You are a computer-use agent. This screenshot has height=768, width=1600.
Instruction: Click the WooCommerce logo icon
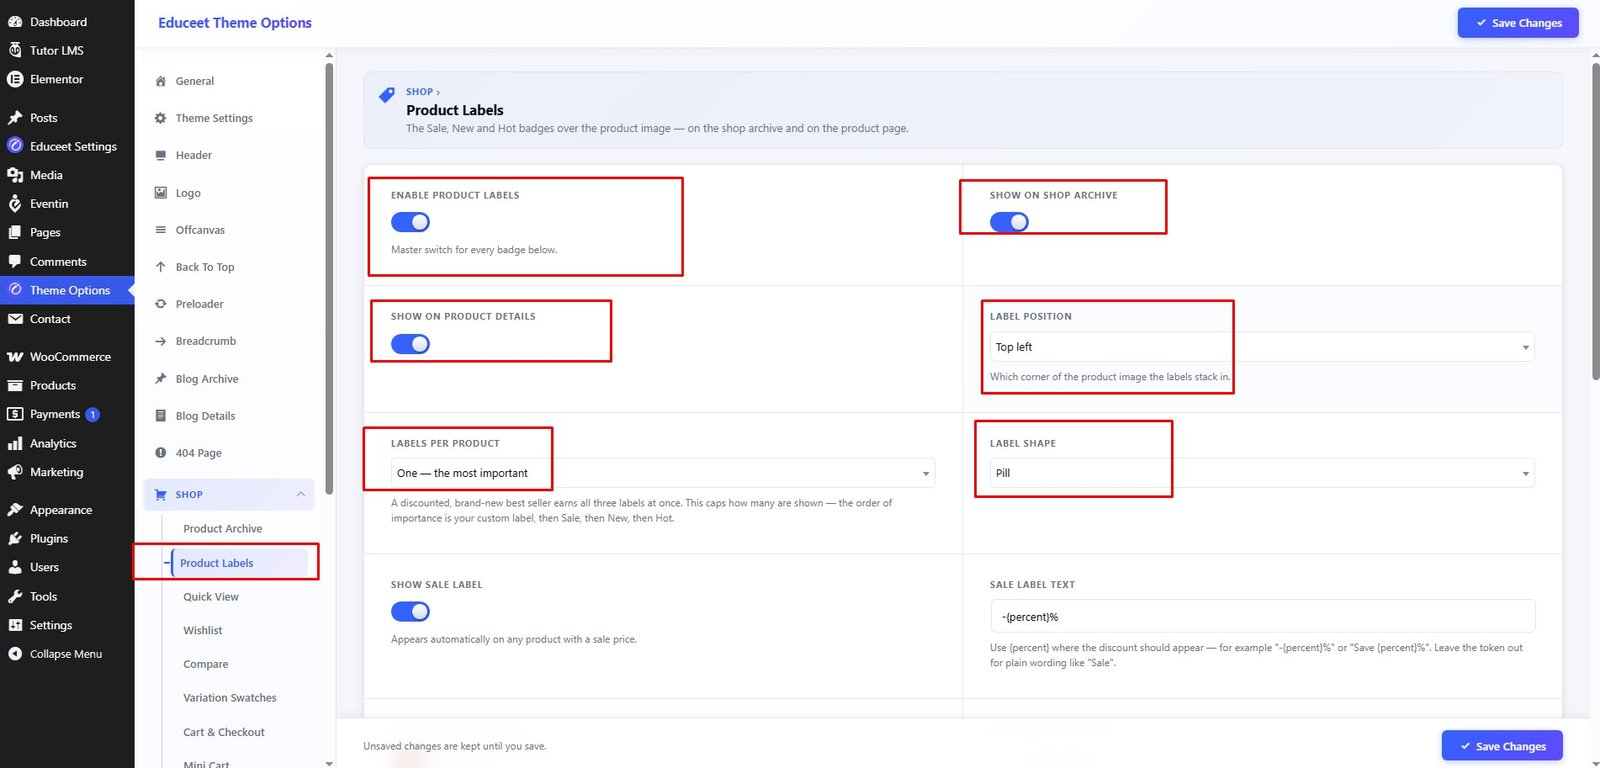15,357
